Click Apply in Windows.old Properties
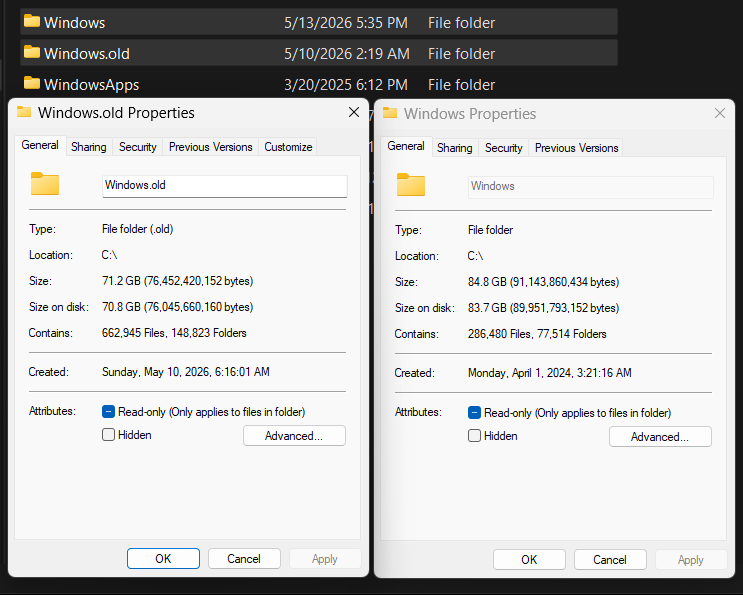 (325, 559)
